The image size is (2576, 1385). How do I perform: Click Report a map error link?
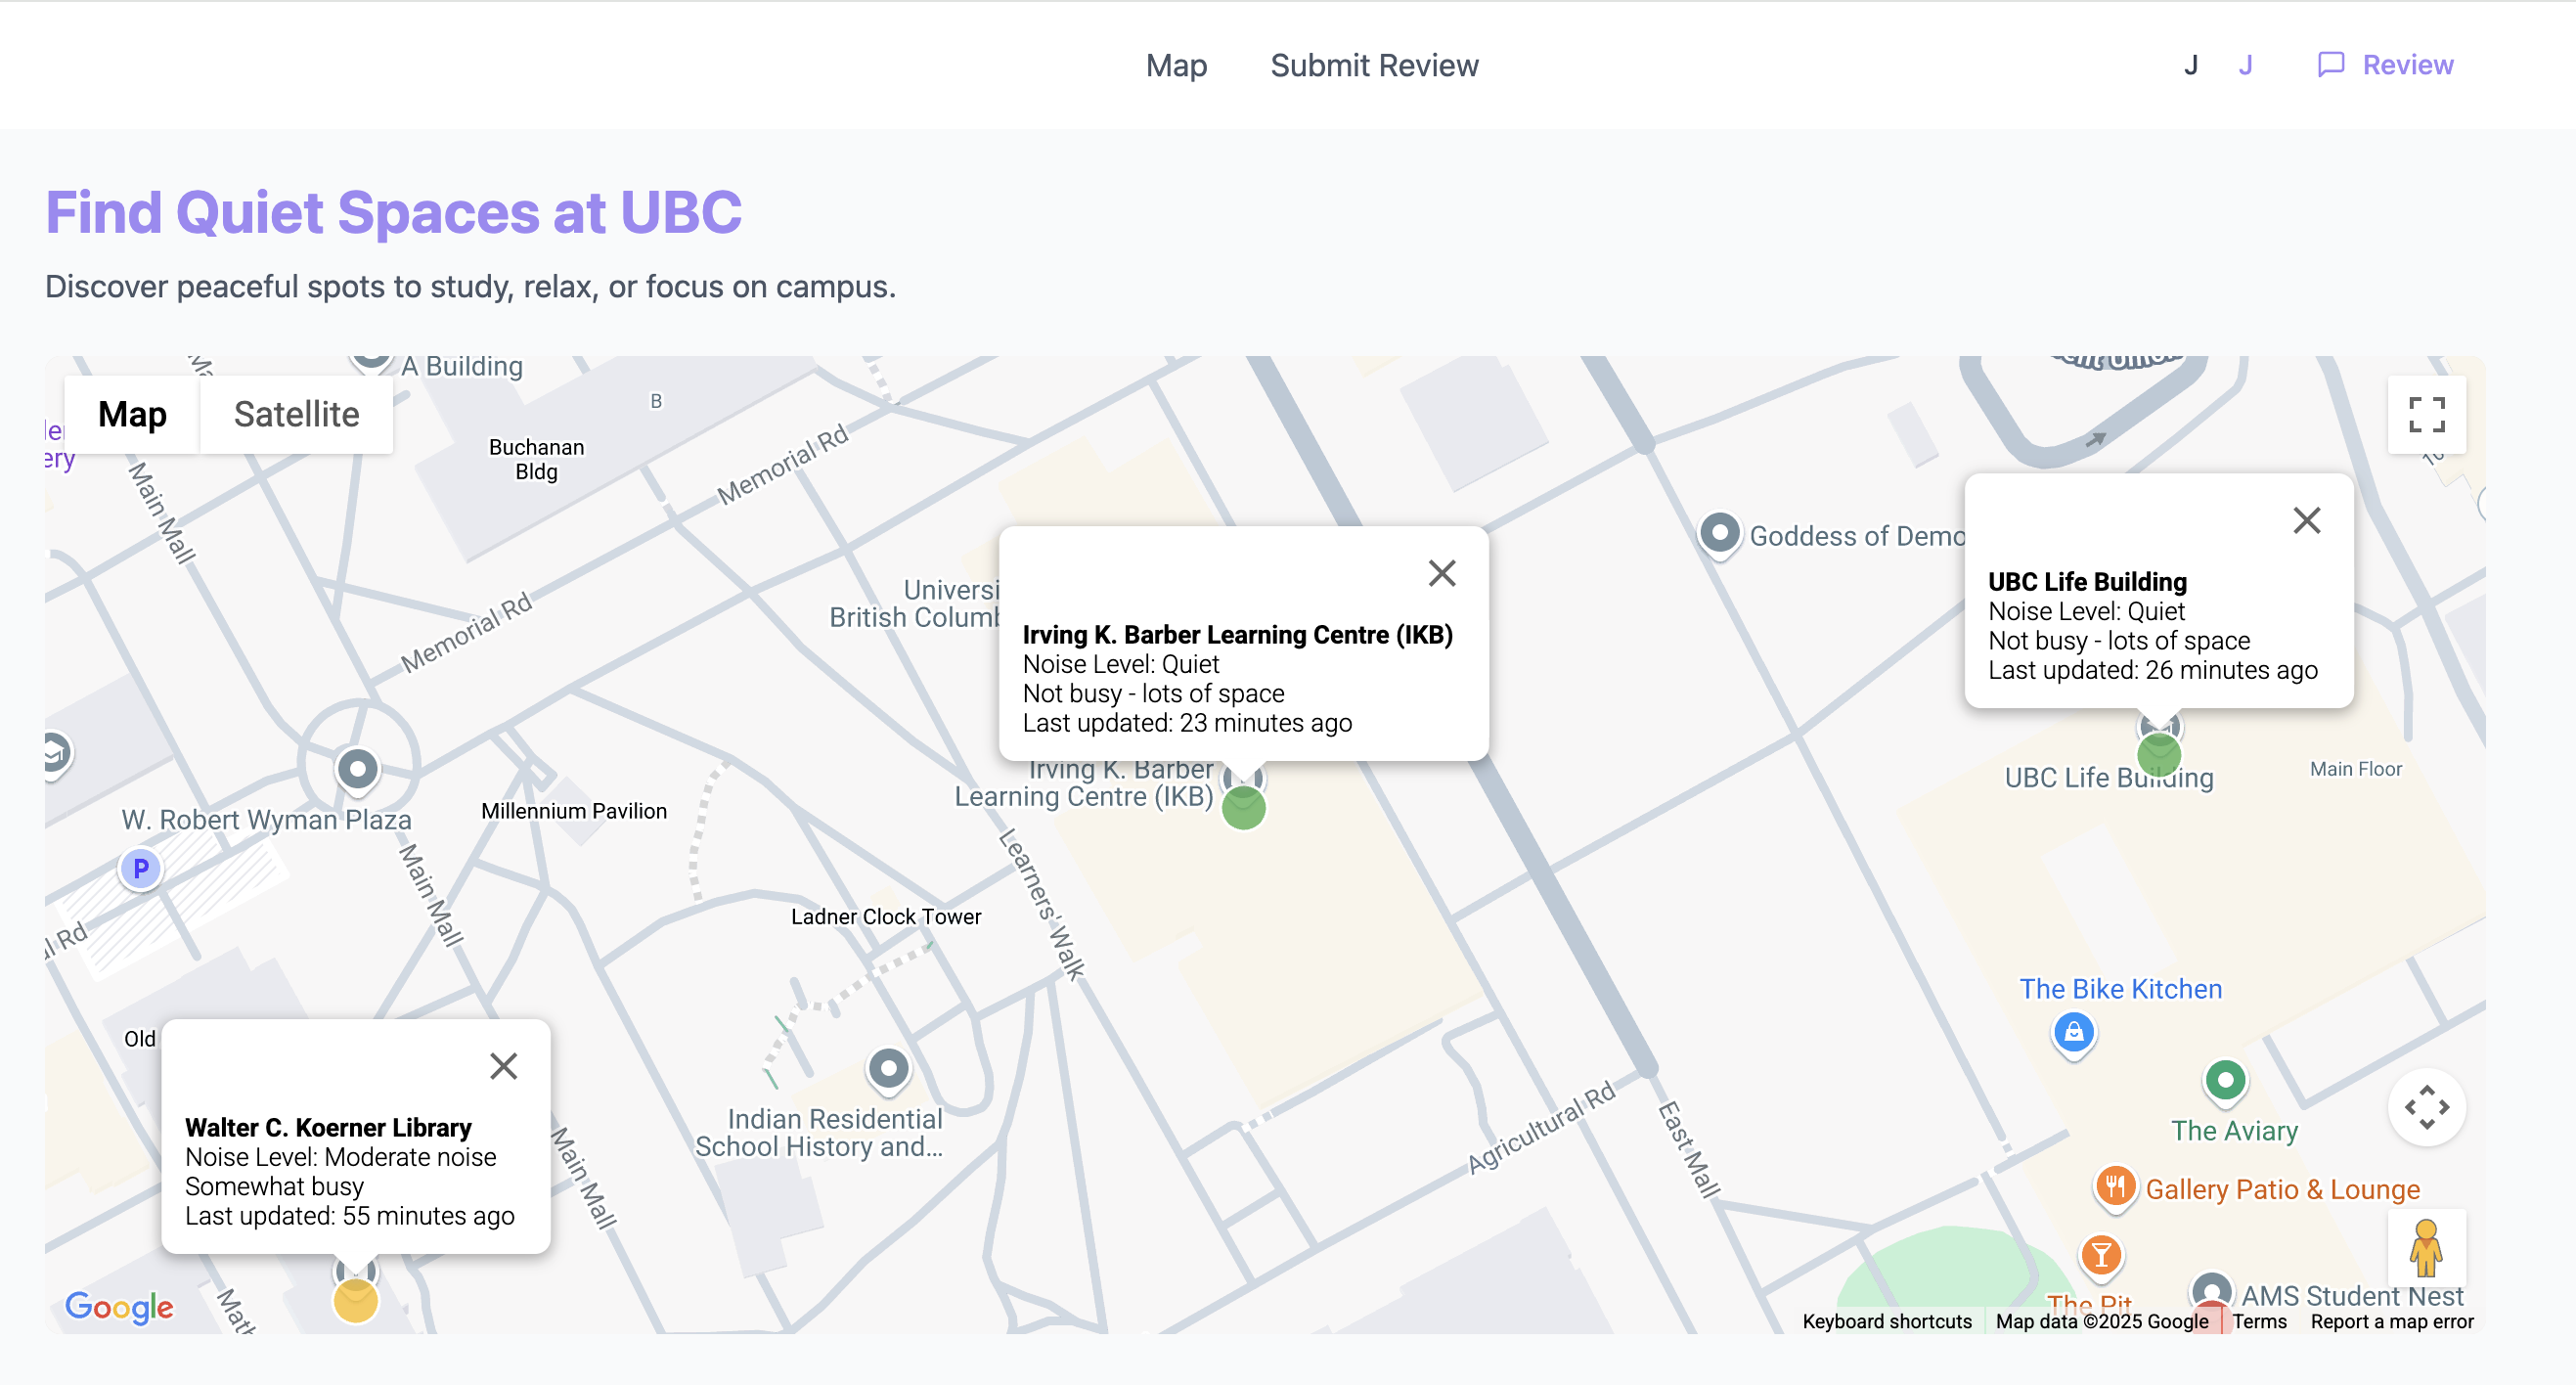[x=2391, y=1321]
